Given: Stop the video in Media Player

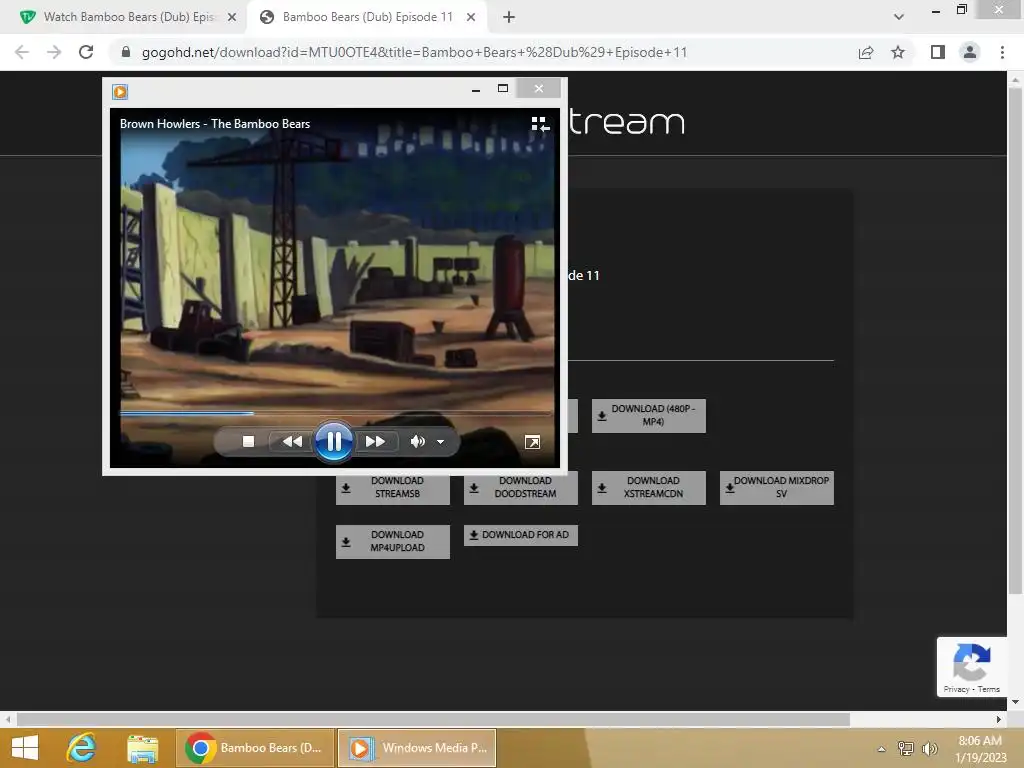Looking at the screenshot, I should point(248,442).
